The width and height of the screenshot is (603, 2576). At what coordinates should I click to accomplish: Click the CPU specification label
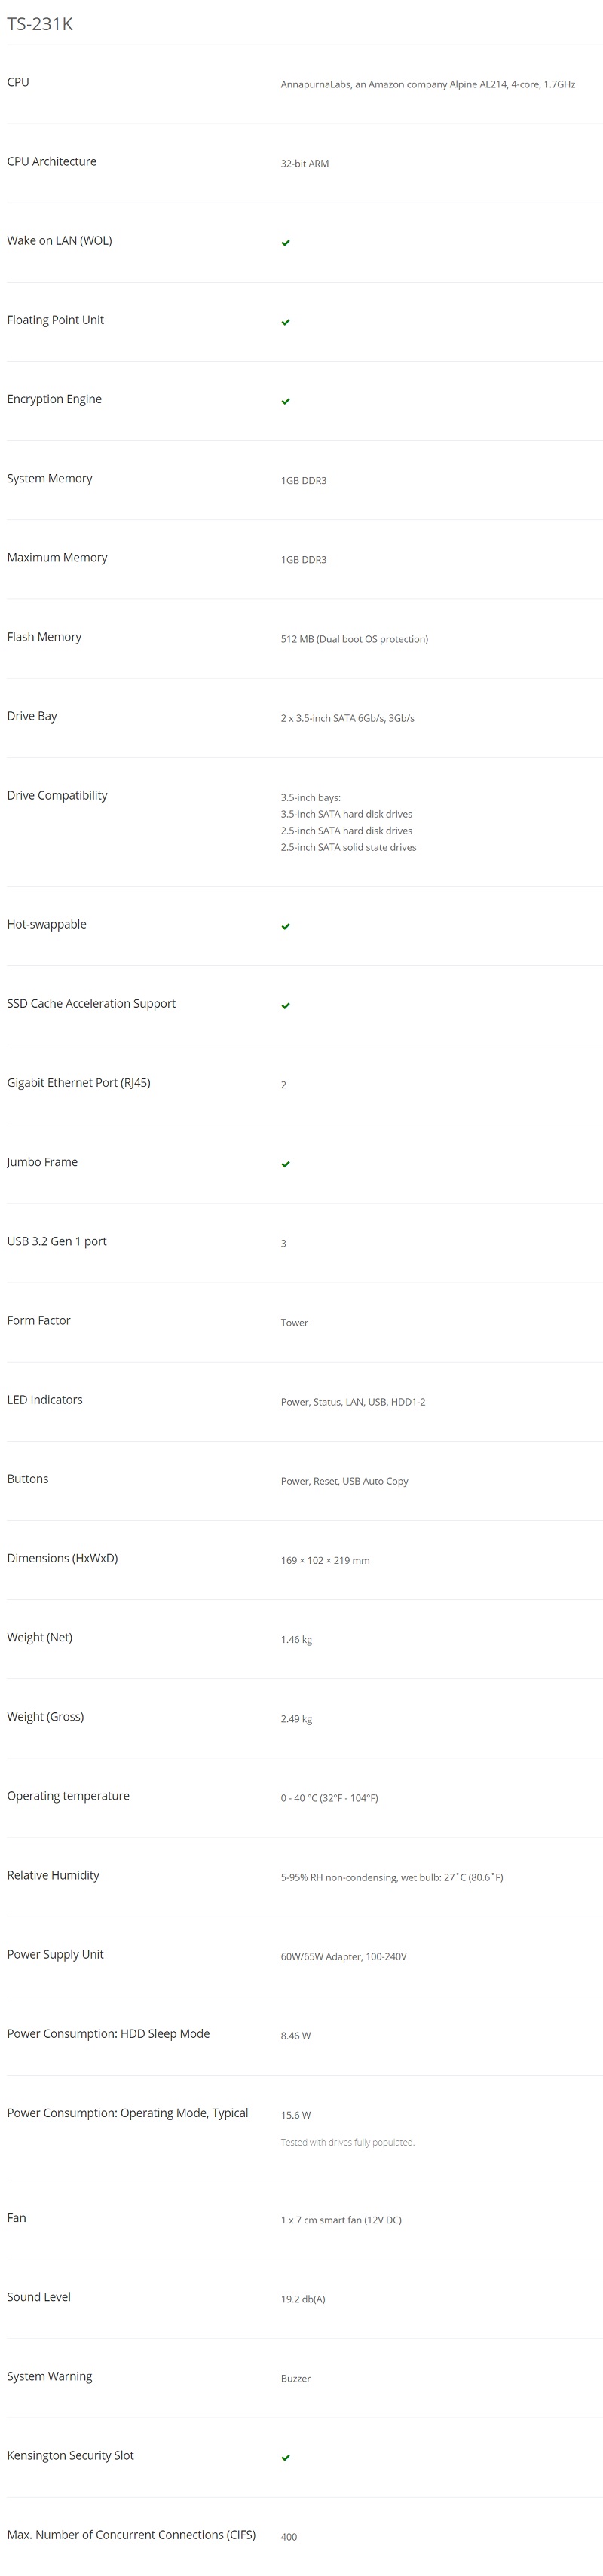(18, 82)
